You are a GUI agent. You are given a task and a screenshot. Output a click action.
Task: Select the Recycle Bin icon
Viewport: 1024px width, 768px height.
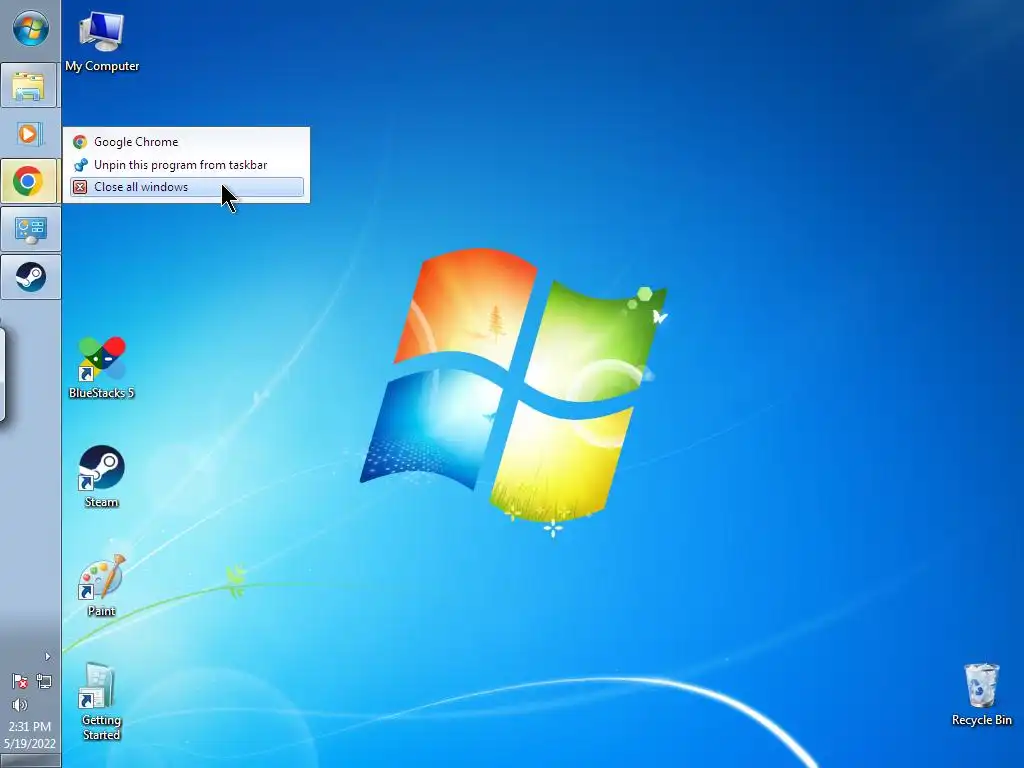click(982, 695)
